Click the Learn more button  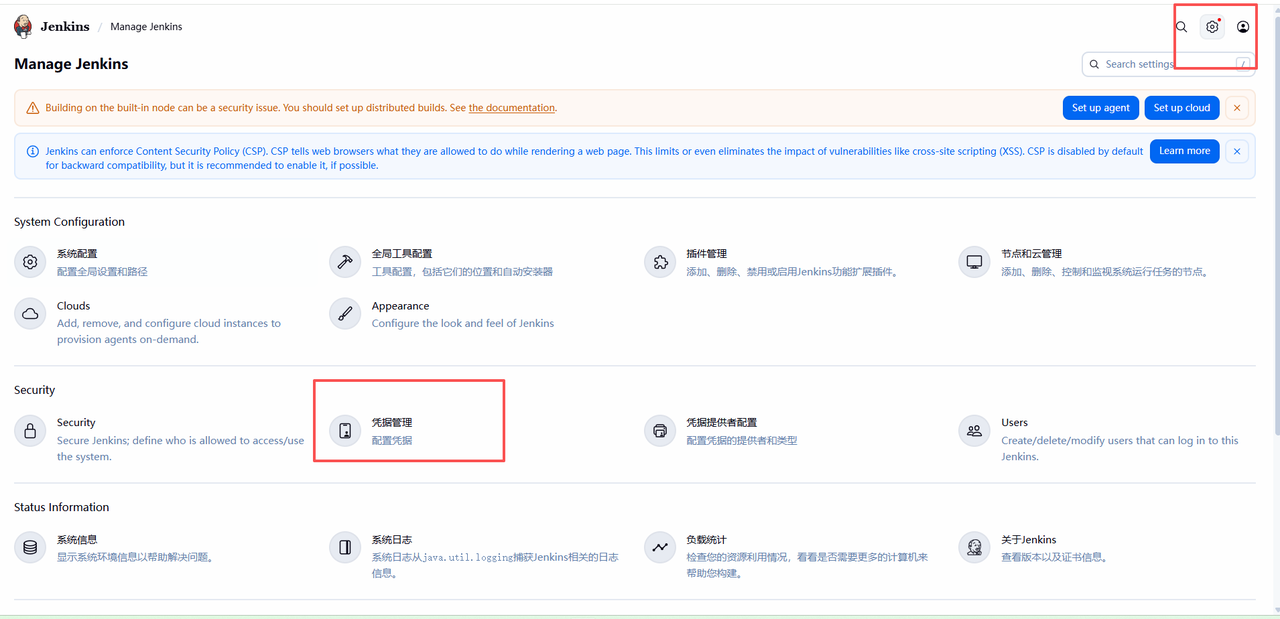[x=1185, y=151]
